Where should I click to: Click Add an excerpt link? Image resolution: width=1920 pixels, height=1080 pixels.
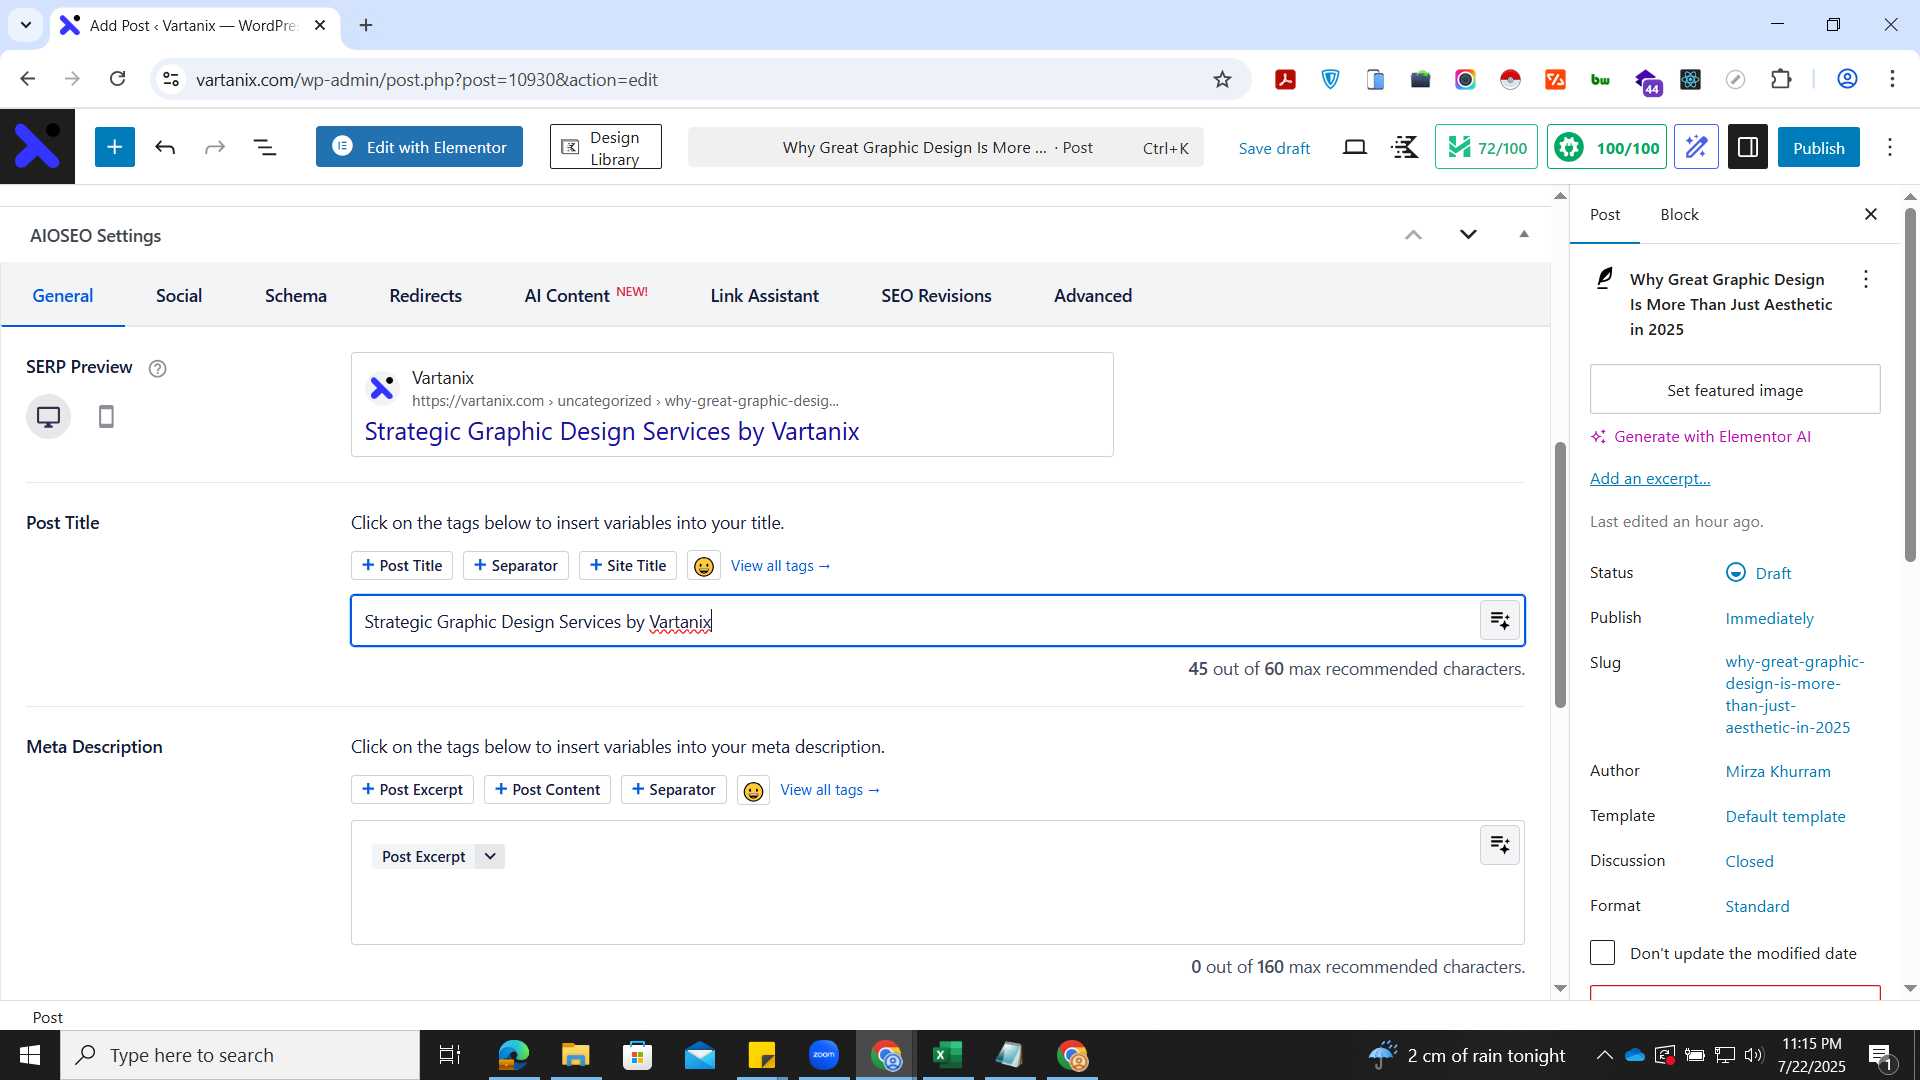coord(1650,479)
